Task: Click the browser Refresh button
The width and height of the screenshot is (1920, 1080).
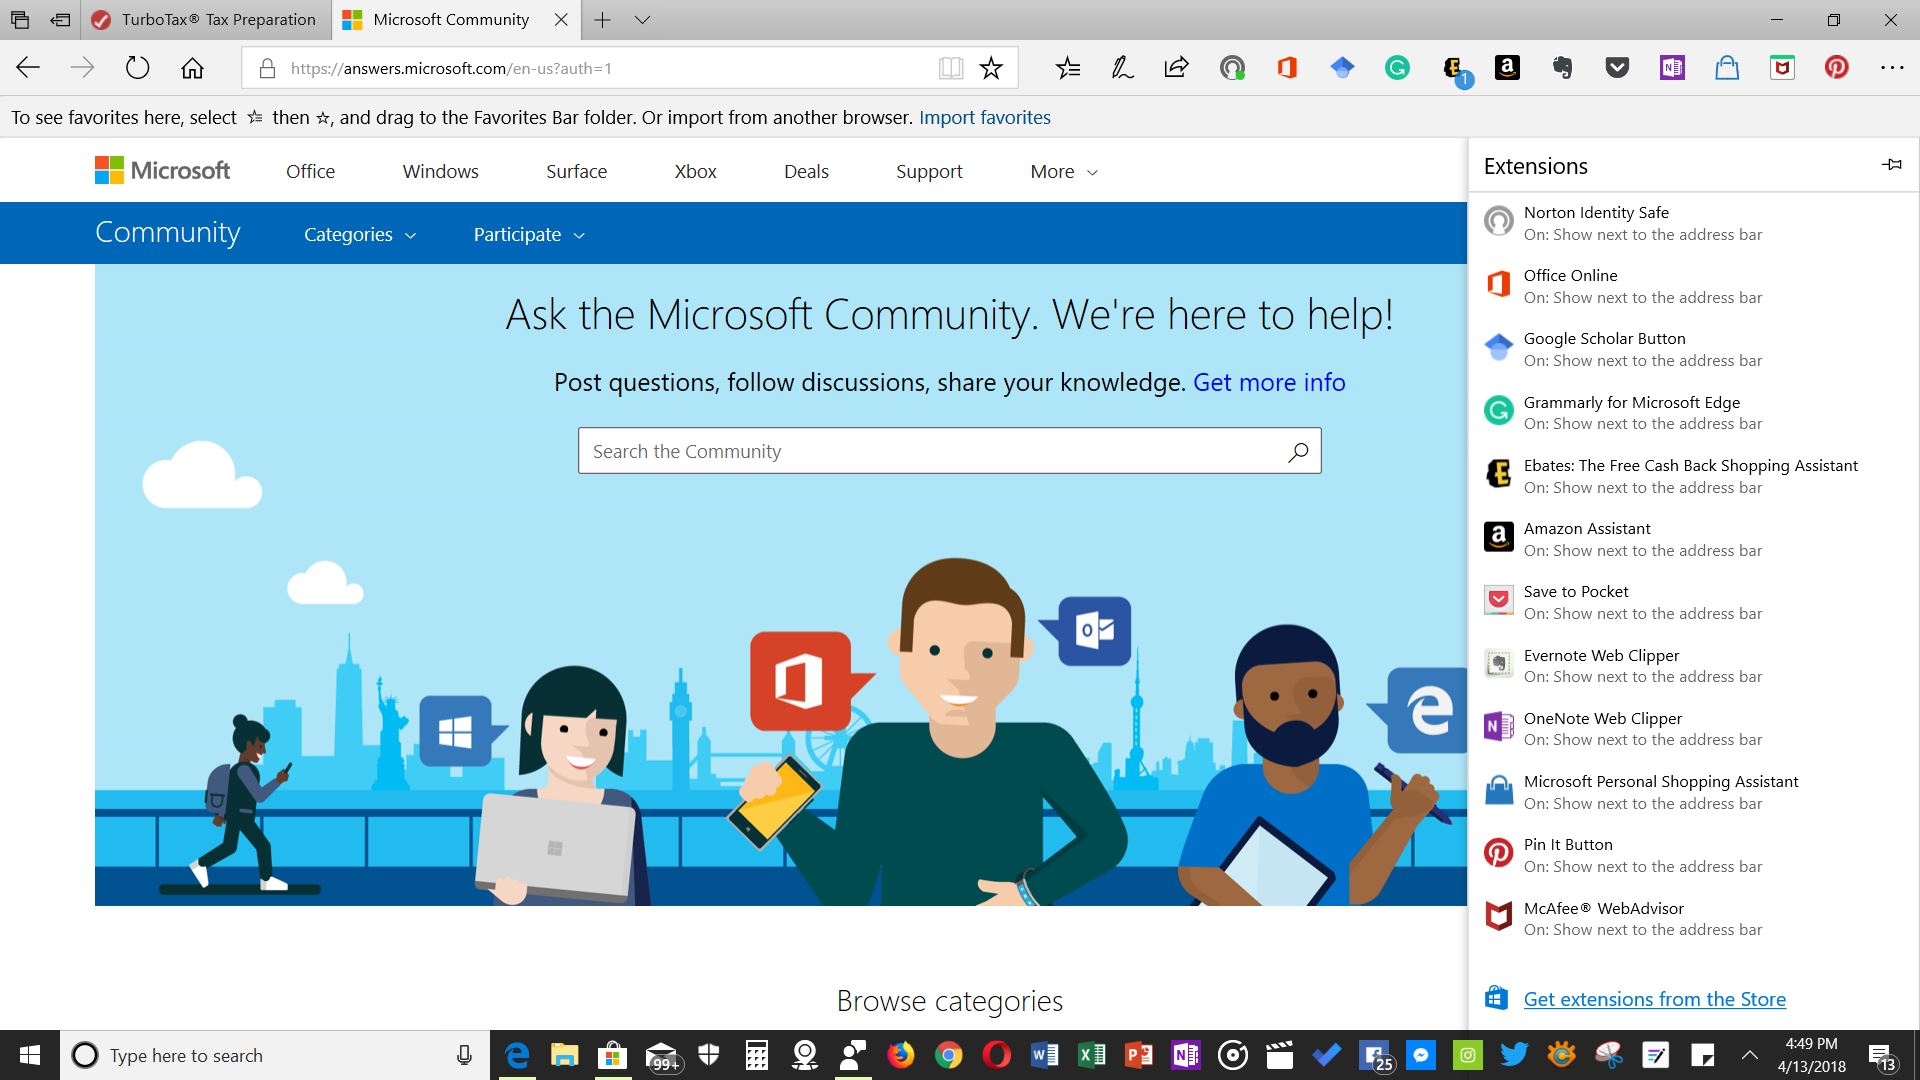Action: tap(137, 68)
